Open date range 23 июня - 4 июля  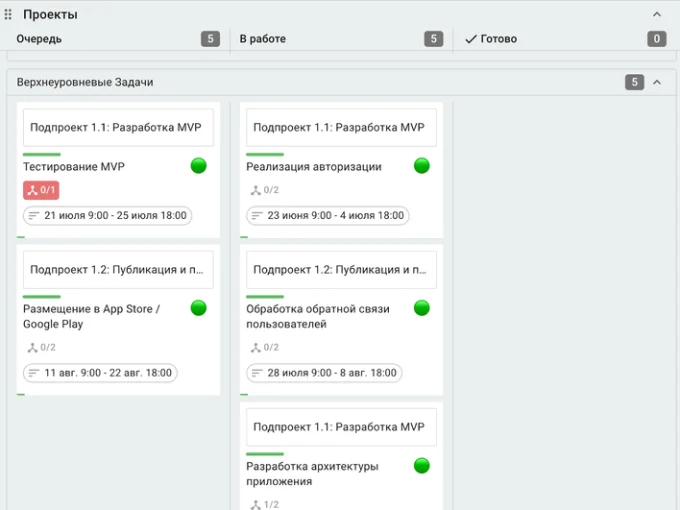[x=327, y=215]
